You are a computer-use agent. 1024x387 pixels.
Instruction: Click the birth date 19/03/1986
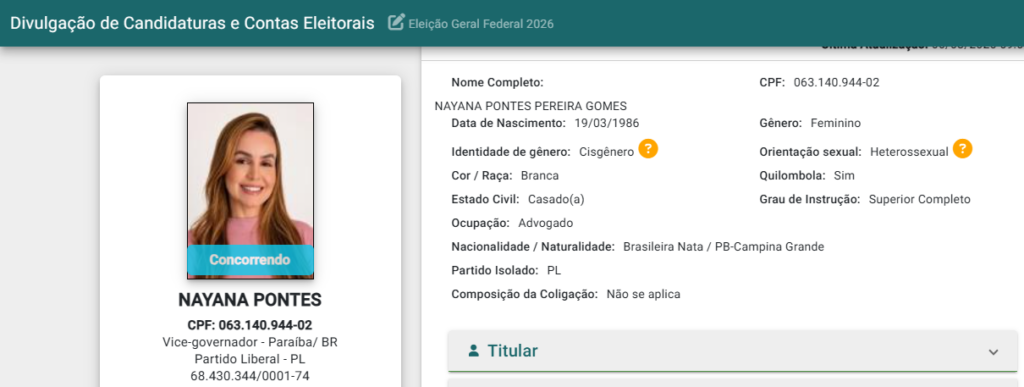point(607,123)
